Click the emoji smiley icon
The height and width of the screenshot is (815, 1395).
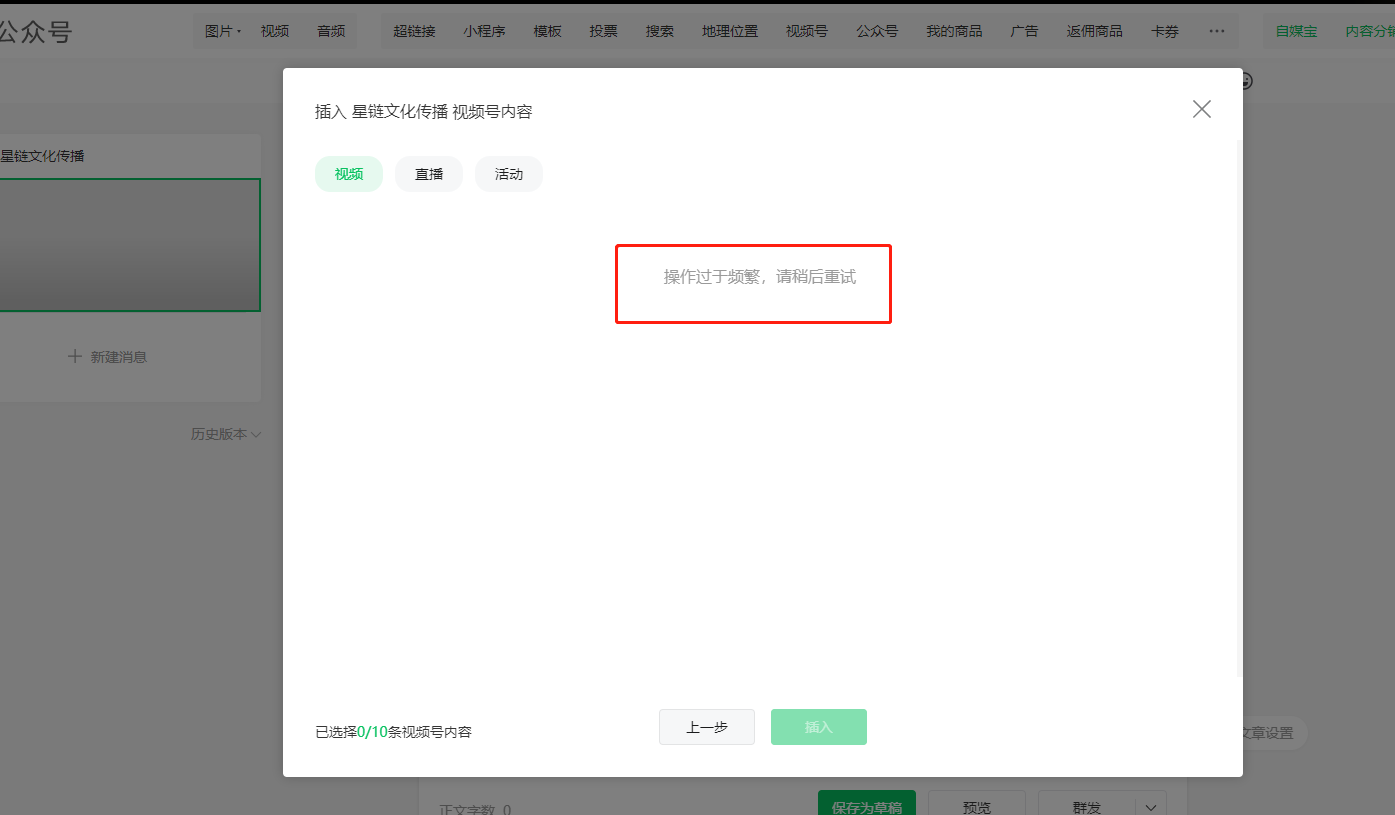pyautogui.click(x=1247, y=81)
